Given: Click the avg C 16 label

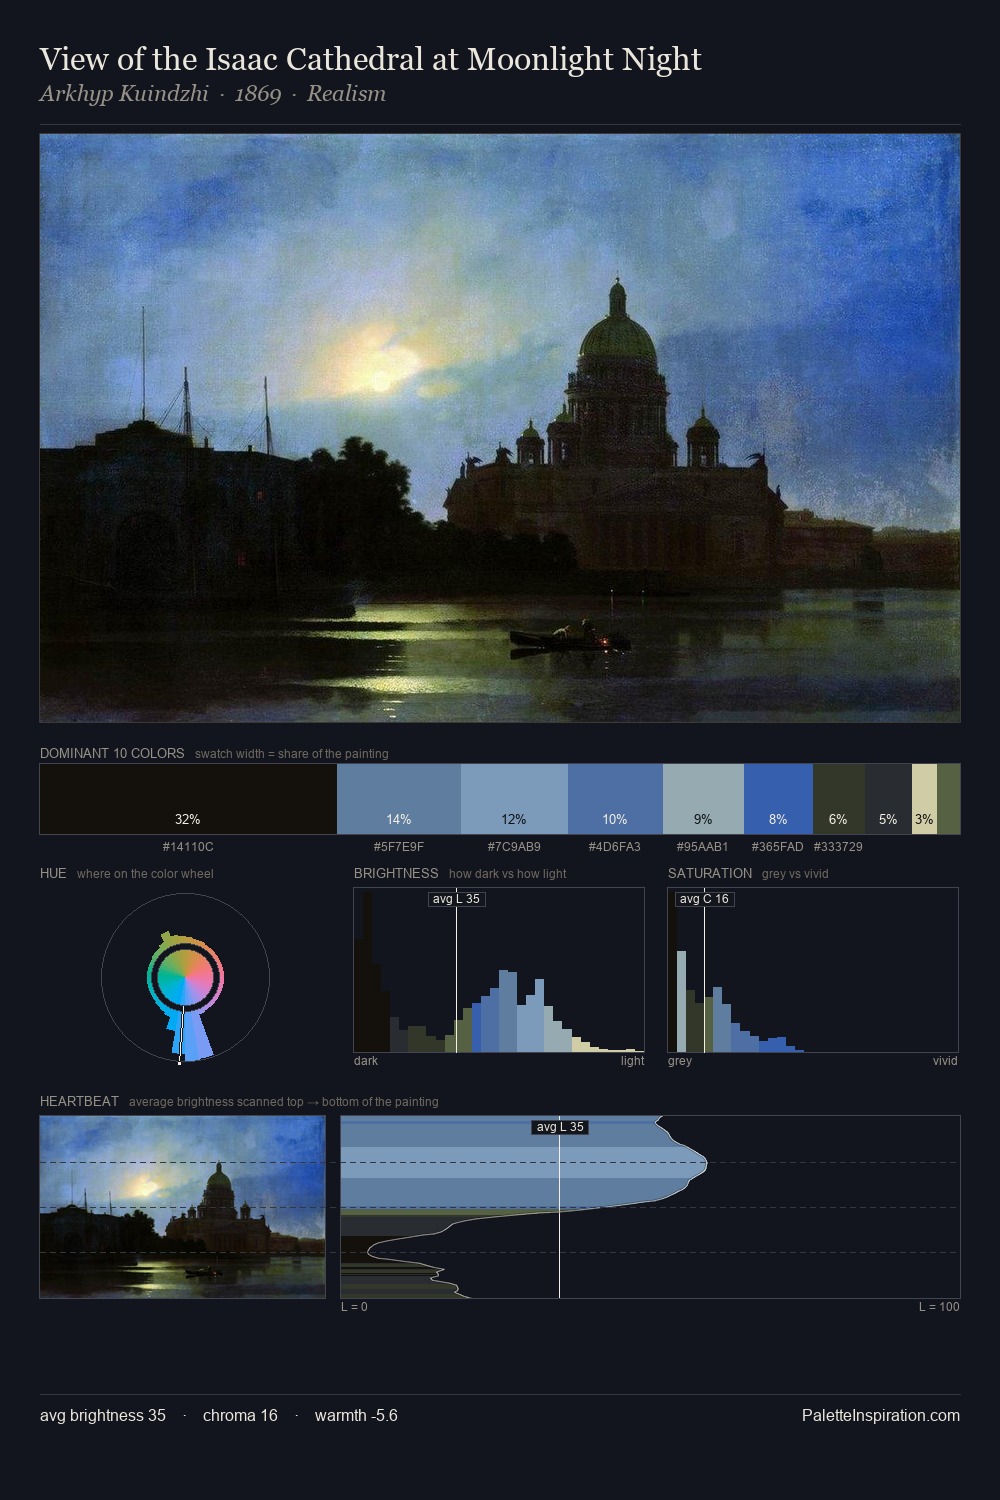Looking at the screenshot, I should (704, 899).
